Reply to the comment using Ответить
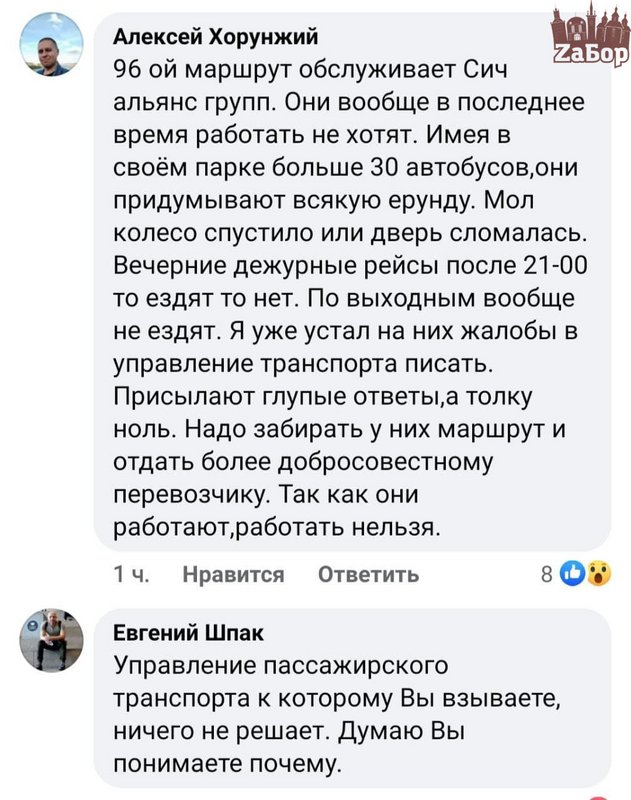Viewport: 631px width, 800px height. 368,575
